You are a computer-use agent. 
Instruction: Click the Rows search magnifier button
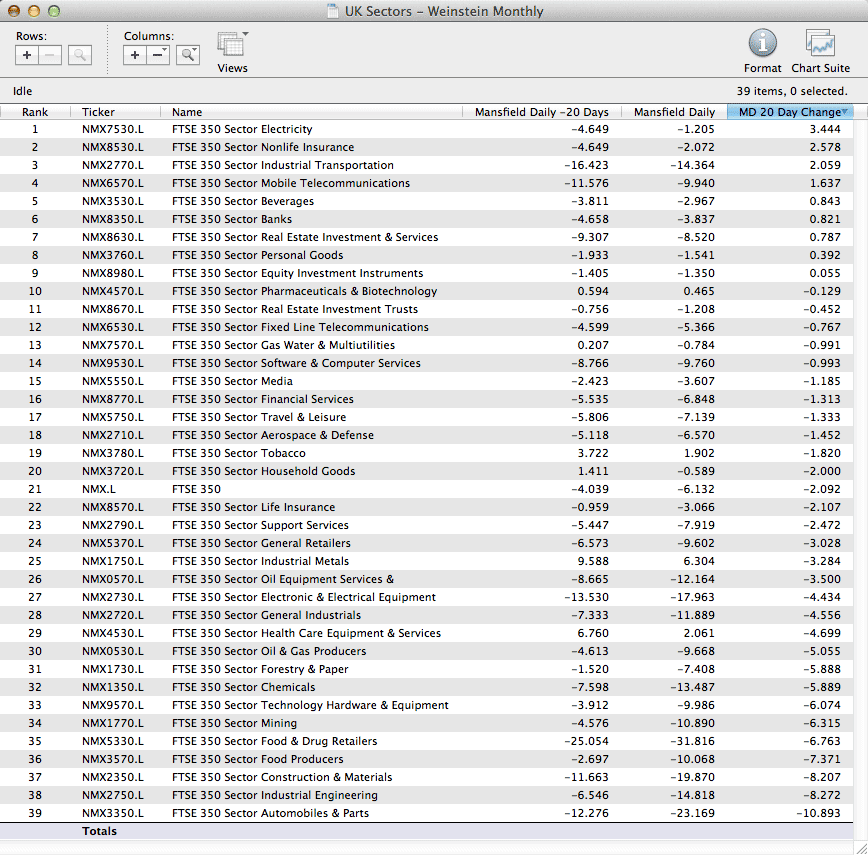pyautogui.click(x=80, y=55)
